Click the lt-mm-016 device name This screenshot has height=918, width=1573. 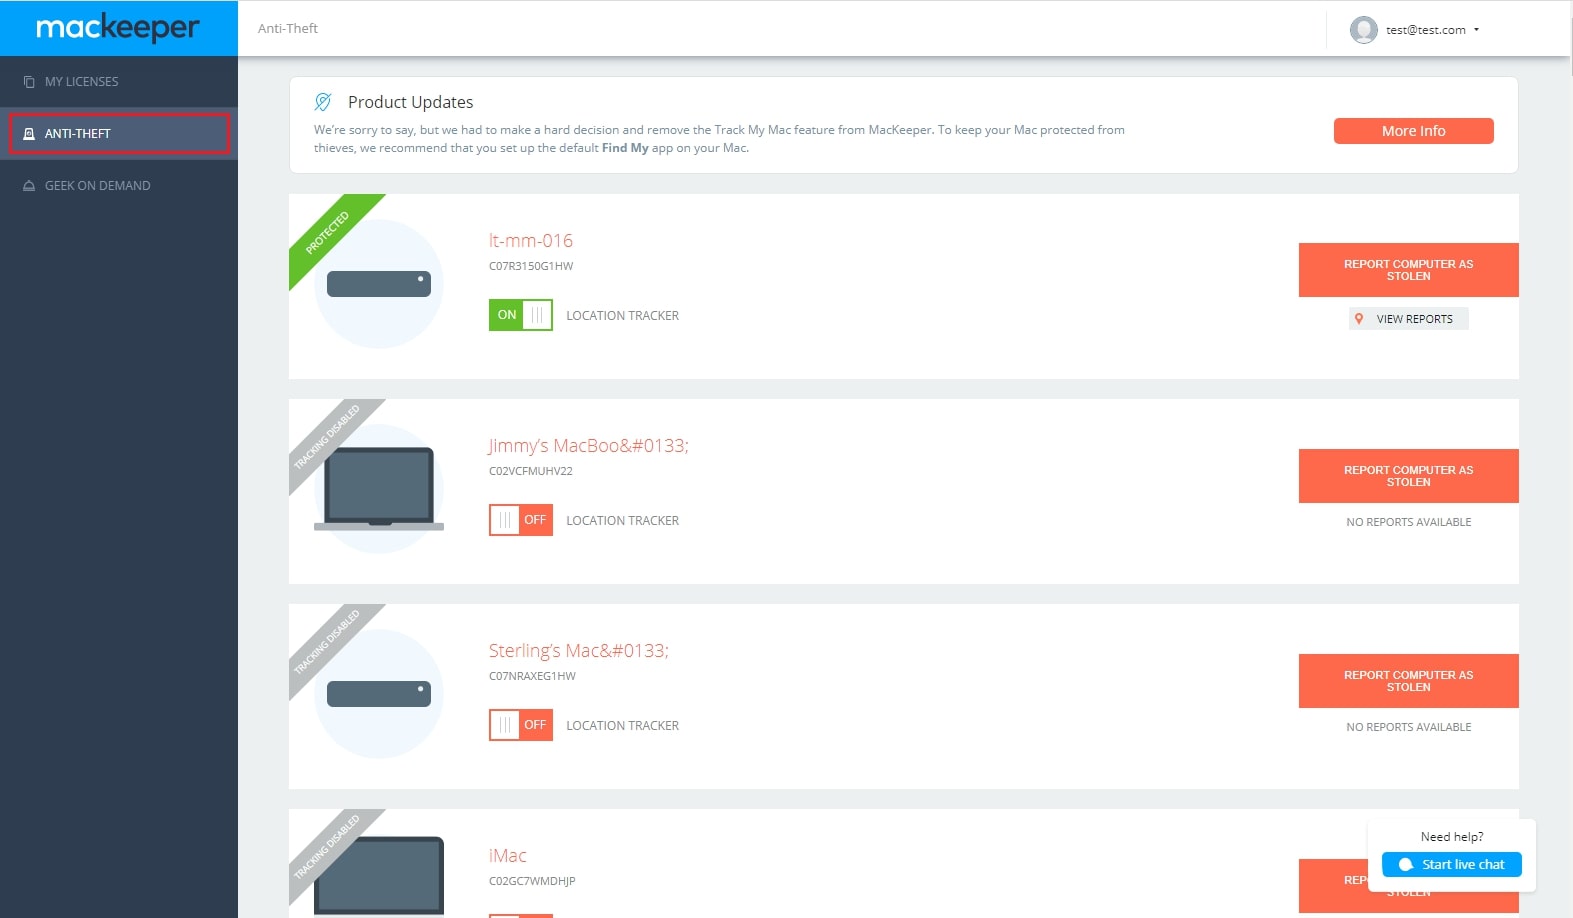point(530,241)
